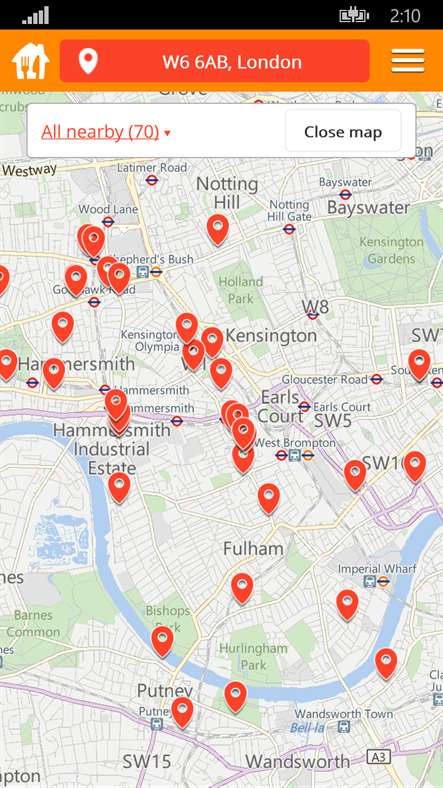Open the hamburger menu
Image resolution: width=443 pixels, height=788 pixels.
point(408,61)
